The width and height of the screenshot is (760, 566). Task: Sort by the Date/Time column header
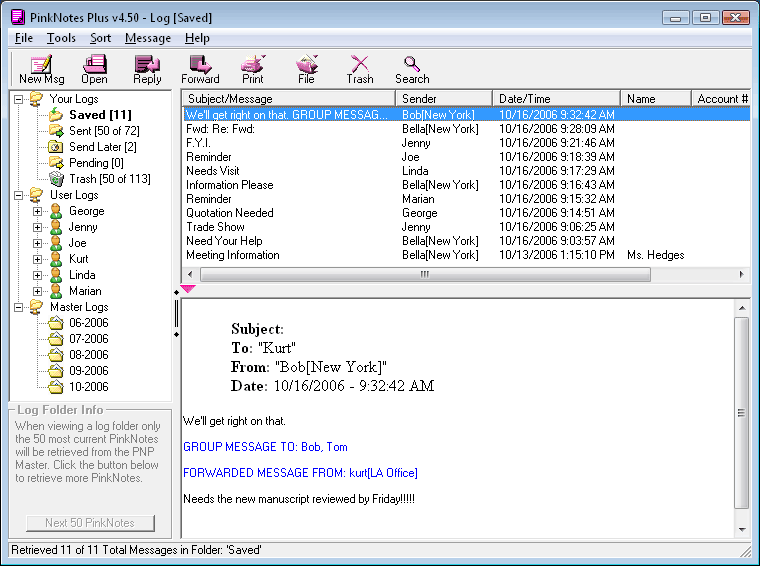click(x=556, y=98)
